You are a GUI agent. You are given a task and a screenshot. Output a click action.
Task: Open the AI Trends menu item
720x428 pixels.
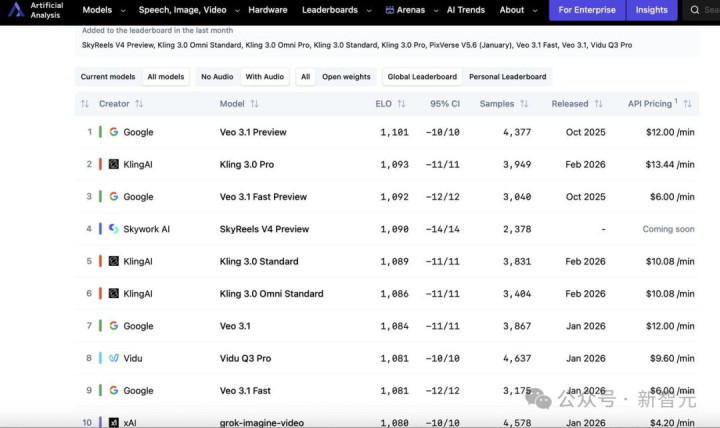click(466, 10)
